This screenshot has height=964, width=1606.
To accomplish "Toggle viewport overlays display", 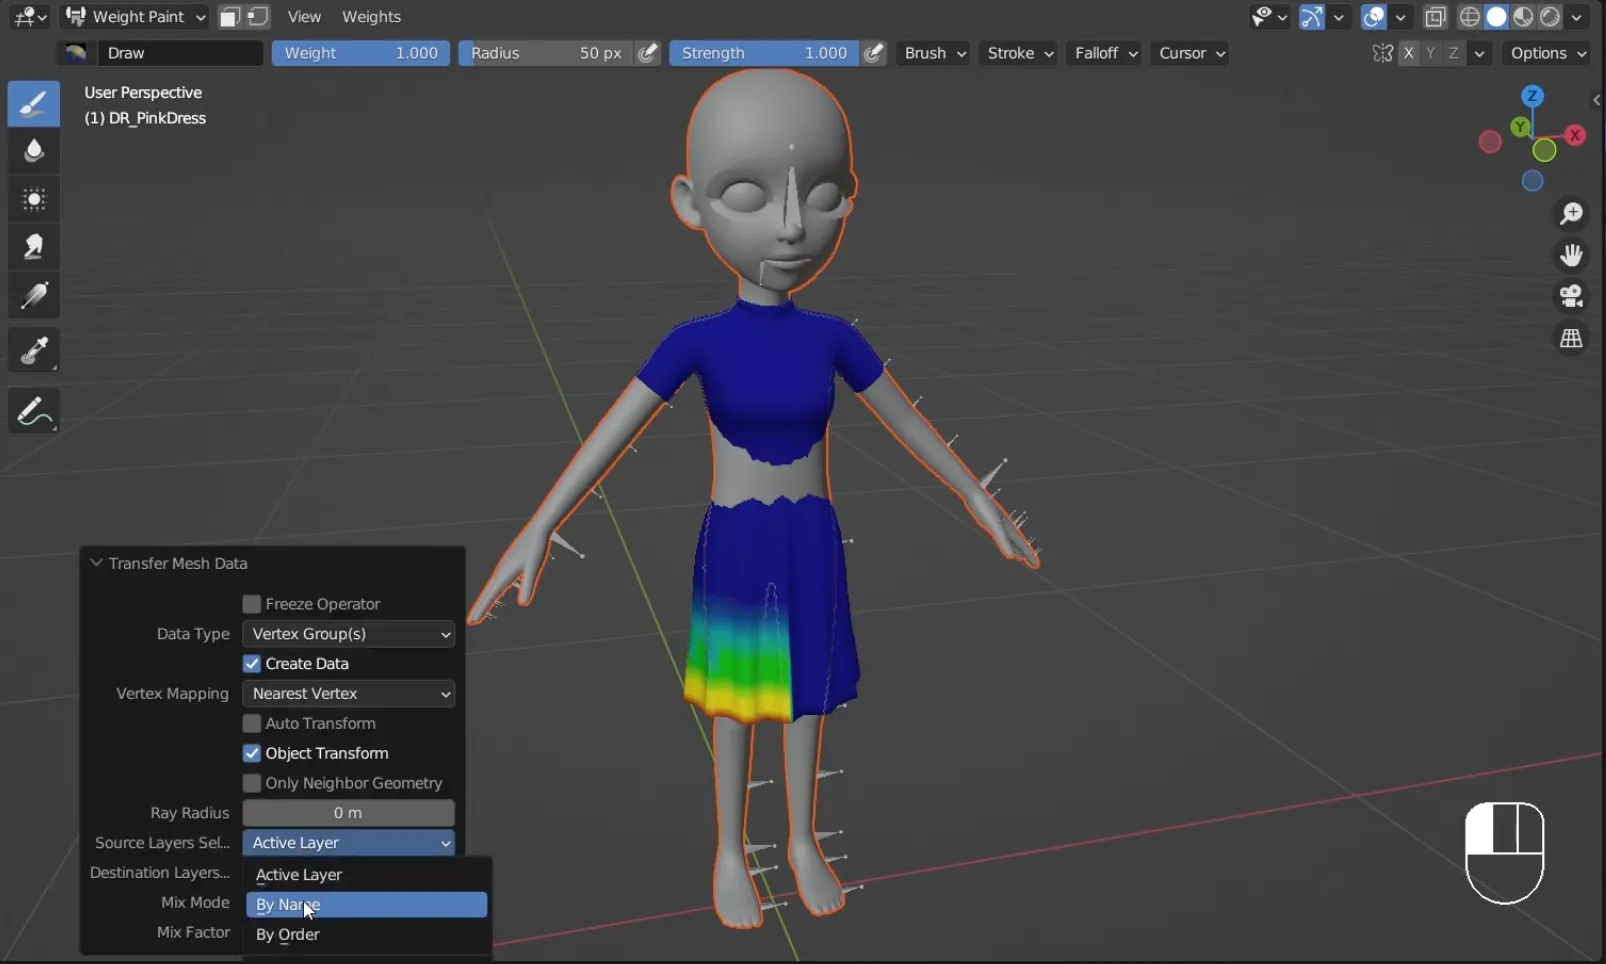I will 1375,17.
